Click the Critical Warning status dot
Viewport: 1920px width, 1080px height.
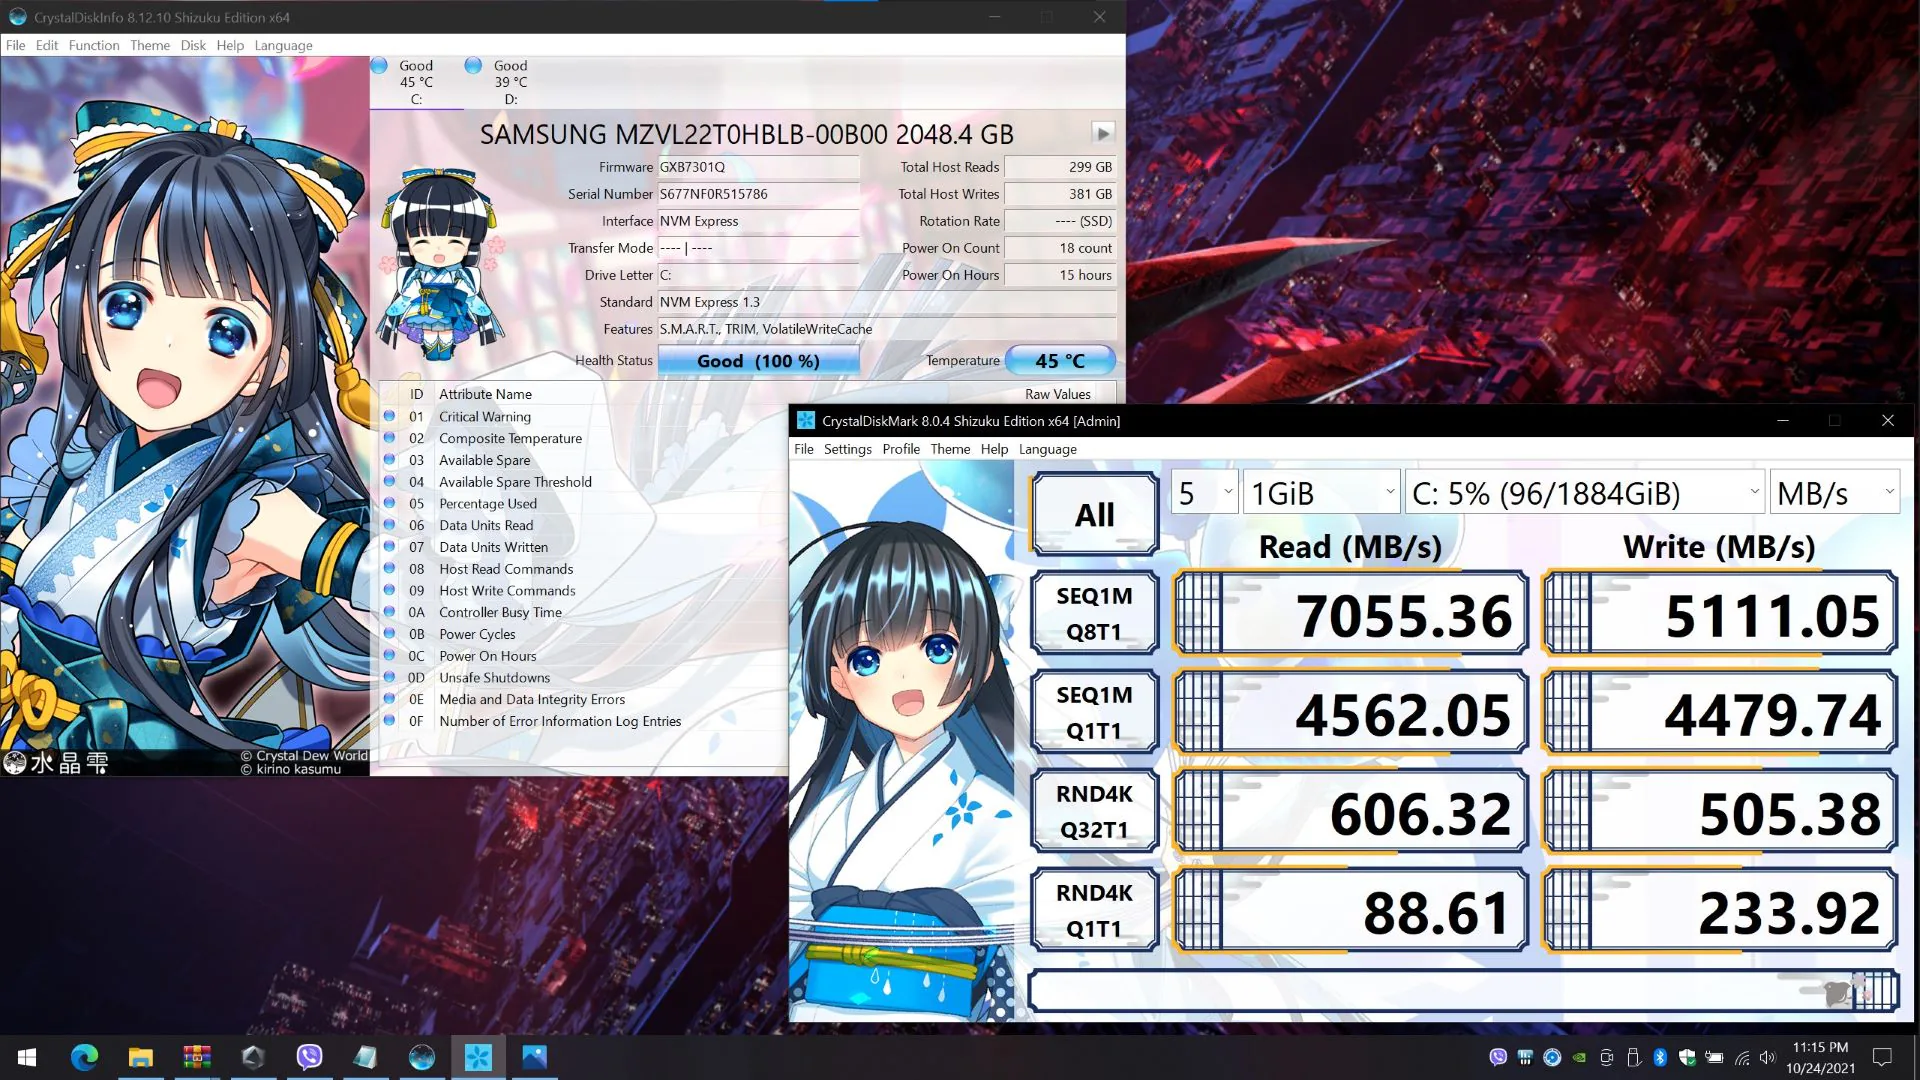coord(389,416)
